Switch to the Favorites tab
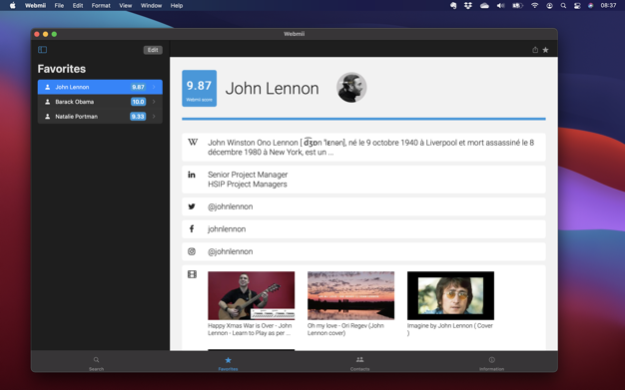Screen dimensions: 625x390 tap(228, 363)
